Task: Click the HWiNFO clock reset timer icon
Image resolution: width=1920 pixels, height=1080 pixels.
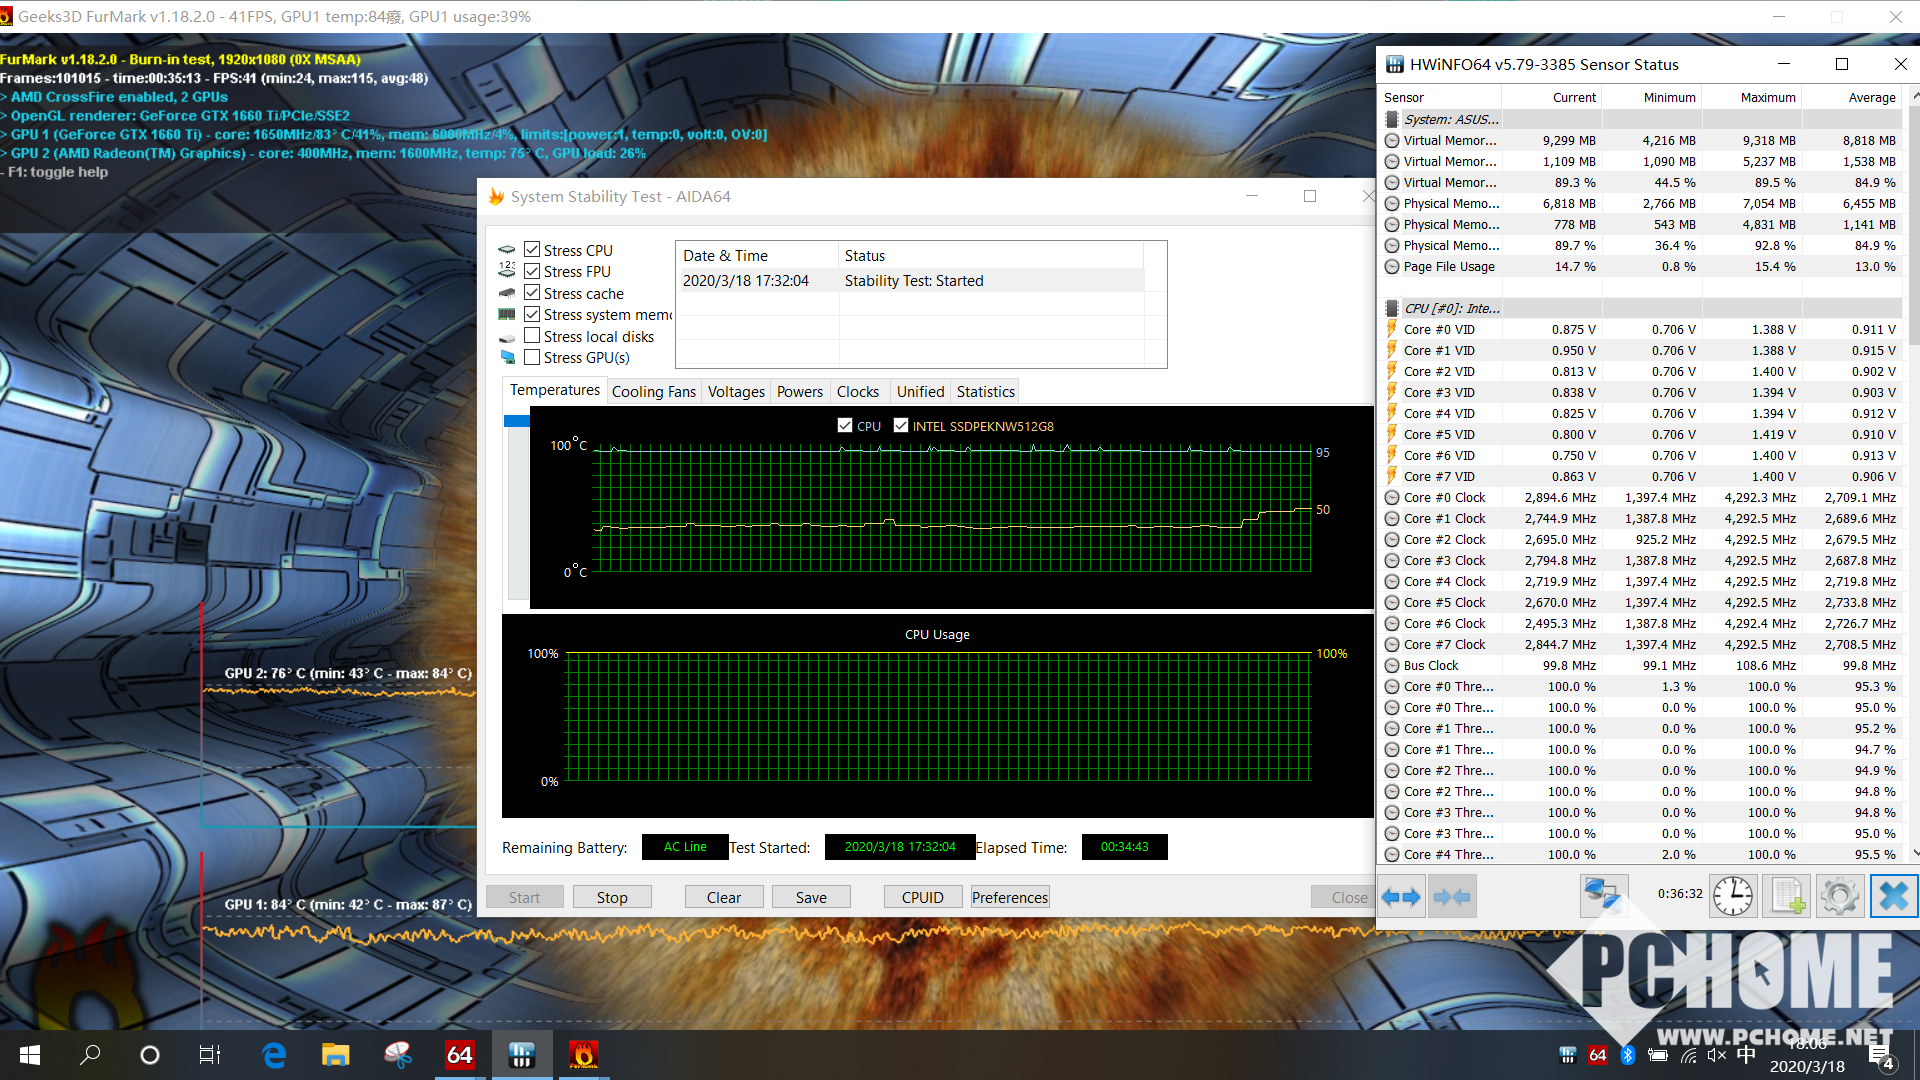Action: [x=1732, y=895]
